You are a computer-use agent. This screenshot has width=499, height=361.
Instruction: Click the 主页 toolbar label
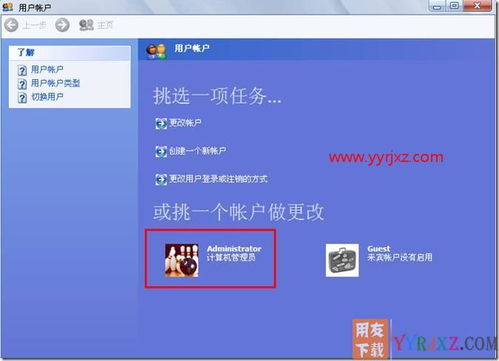105,25
